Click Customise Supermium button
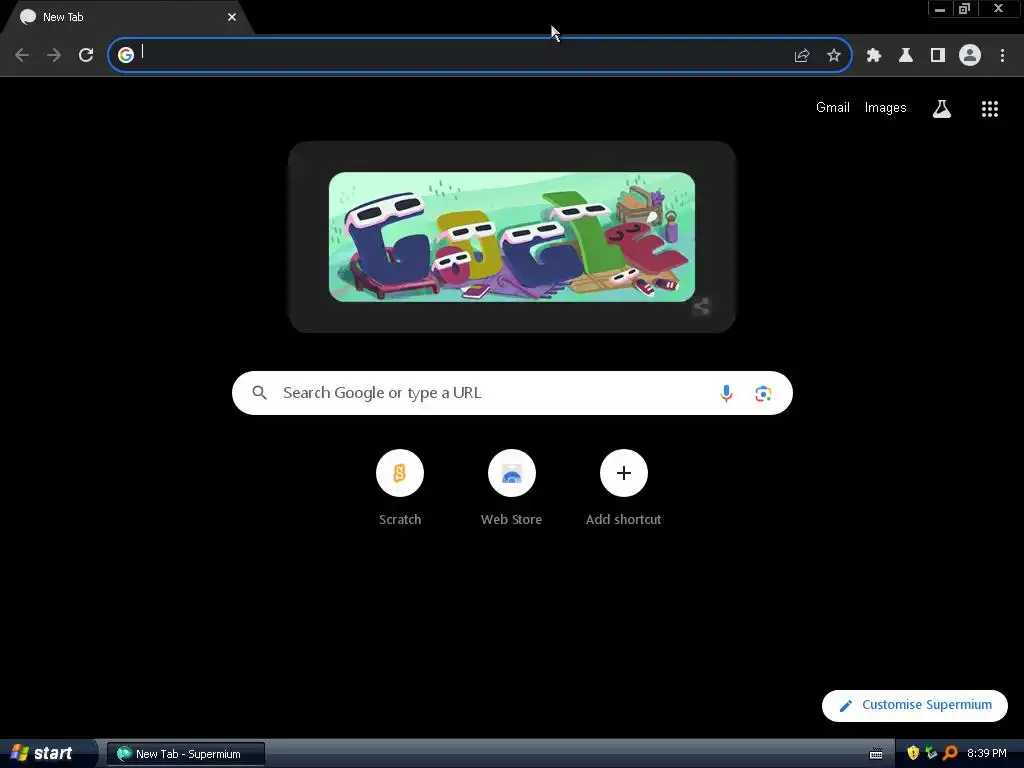1024x768 pixels. [915, 705]
